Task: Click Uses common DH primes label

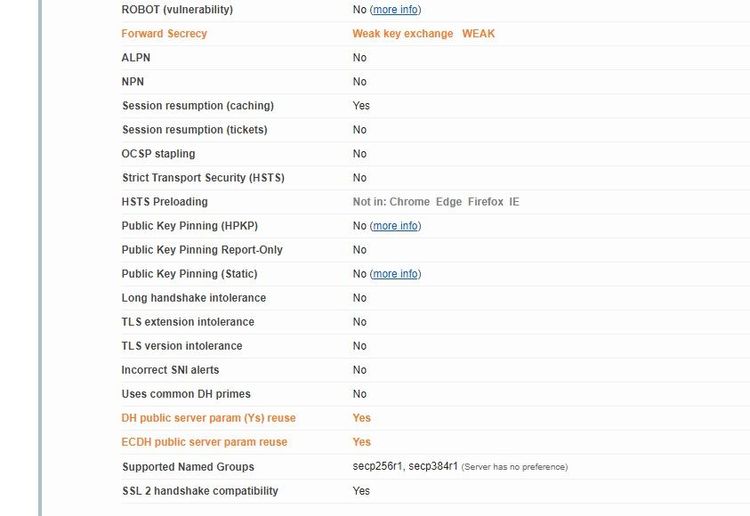Action: (186, 394)
